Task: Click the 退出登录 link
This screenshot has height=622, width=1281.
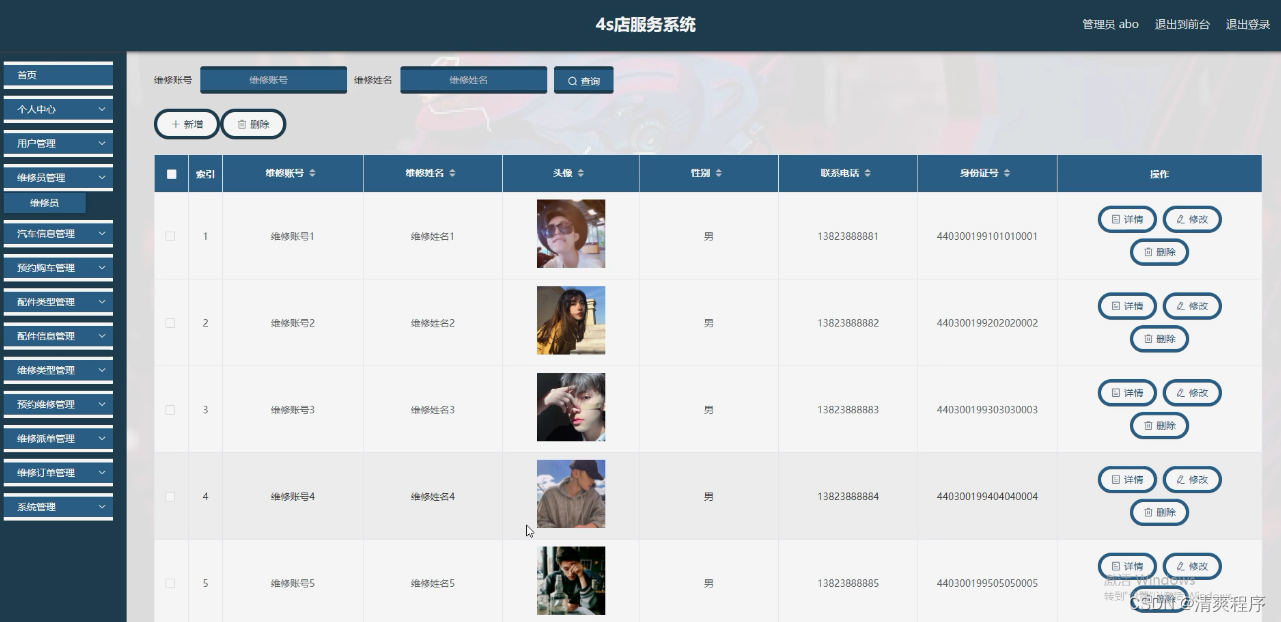Action: (x=1249, y=24)
